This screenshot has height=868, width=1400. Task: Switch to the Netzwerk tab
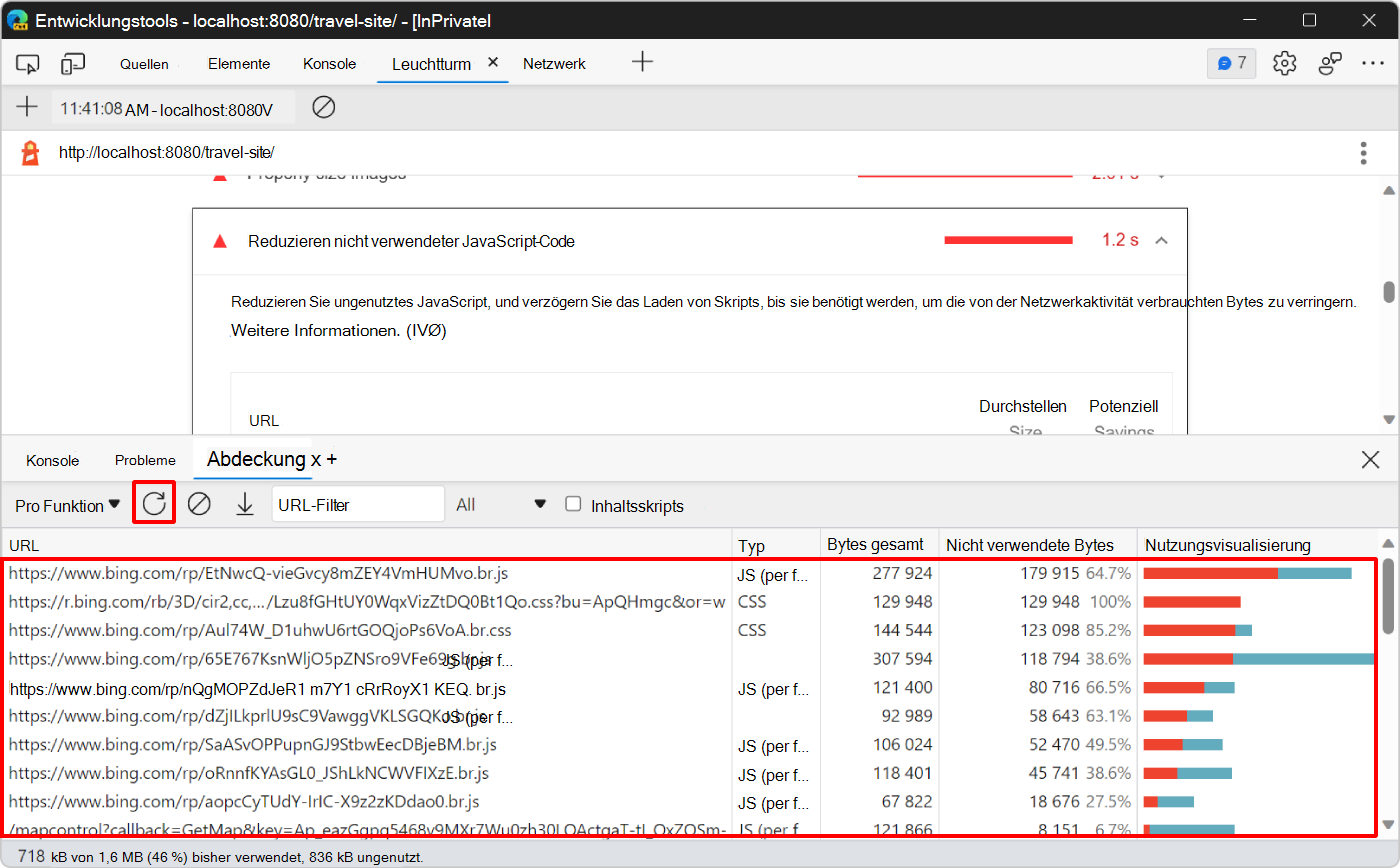(x=554, y=64)
